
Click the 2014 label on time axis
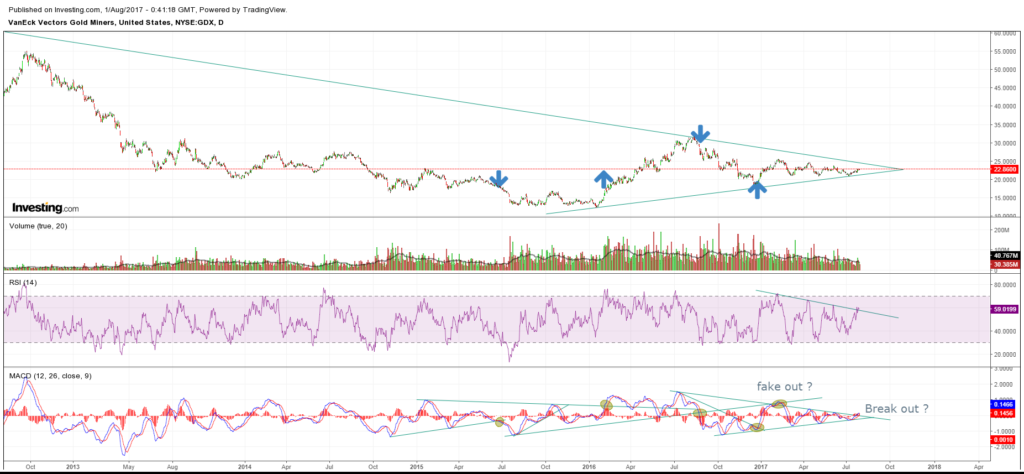pos(245,467)
